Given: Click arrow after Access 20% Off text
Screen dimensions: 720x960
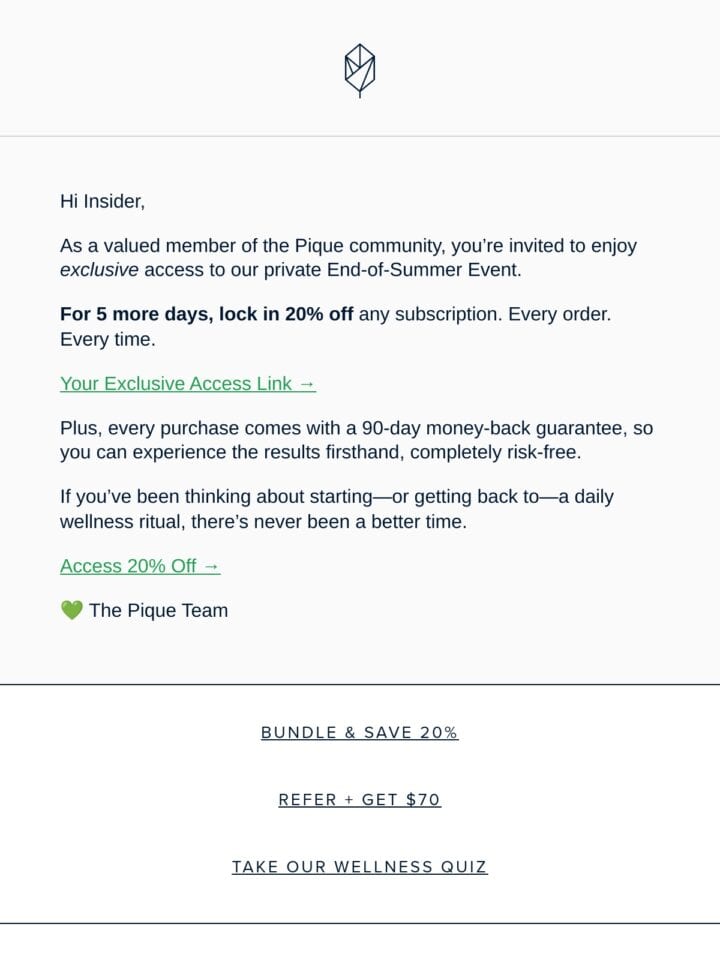Looking at the screenshot, I should click(211, 567).
